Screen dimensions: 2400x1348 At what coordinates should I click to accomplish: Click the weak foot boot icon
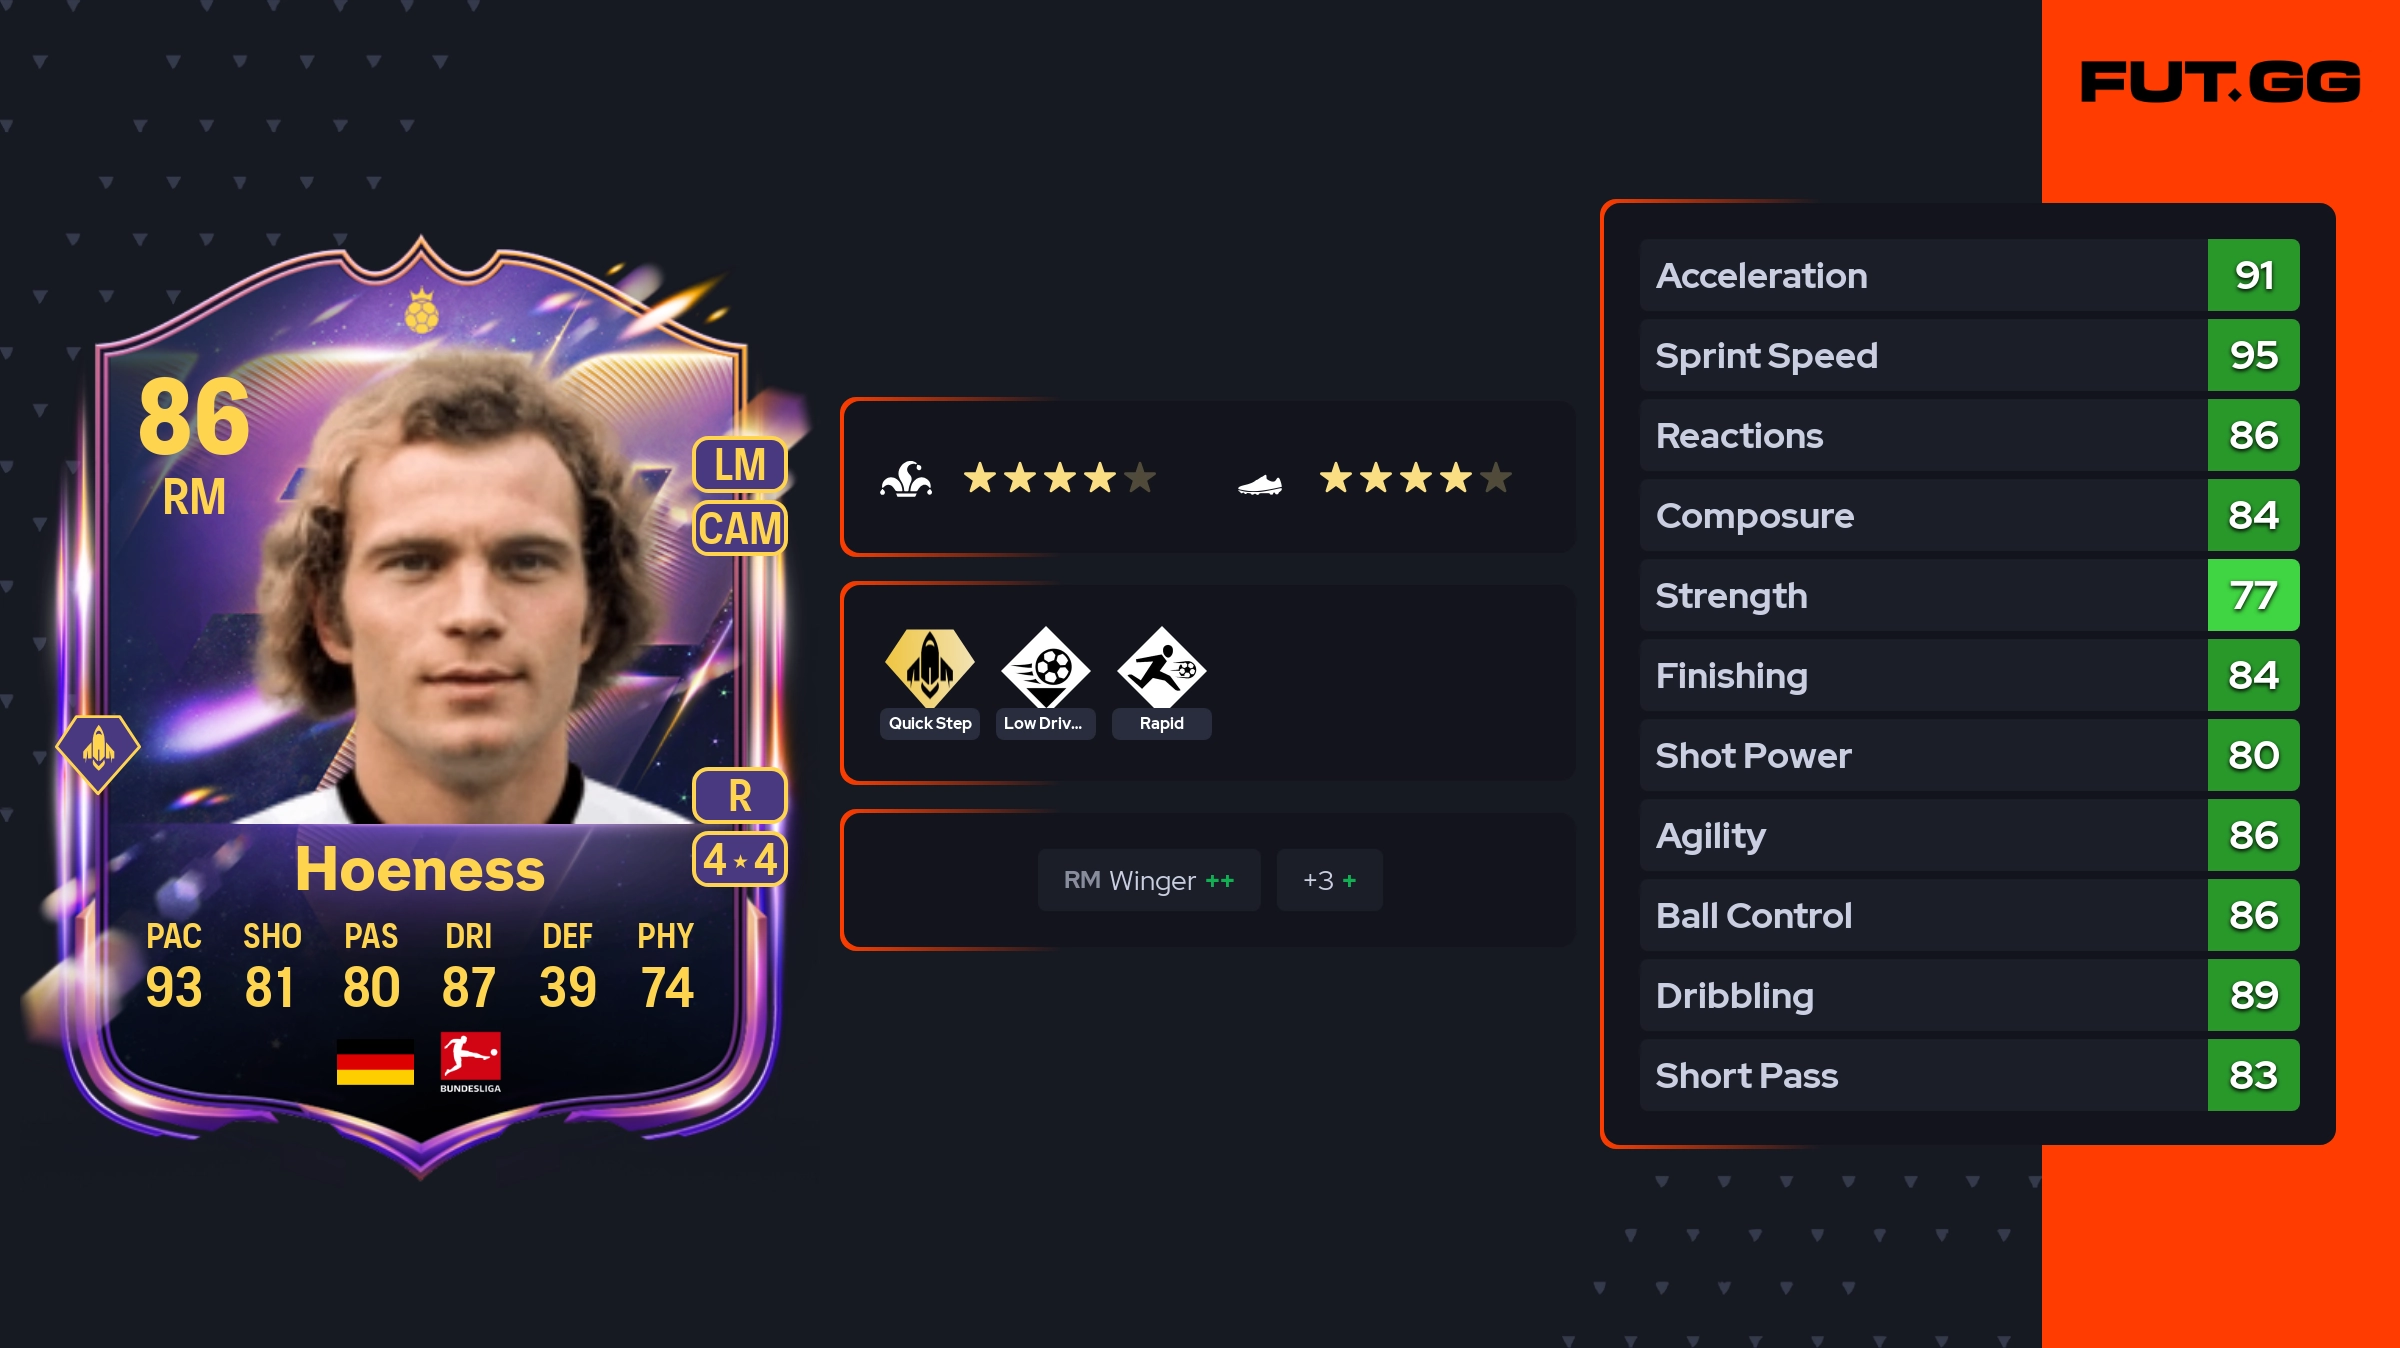coord(1260,485)
